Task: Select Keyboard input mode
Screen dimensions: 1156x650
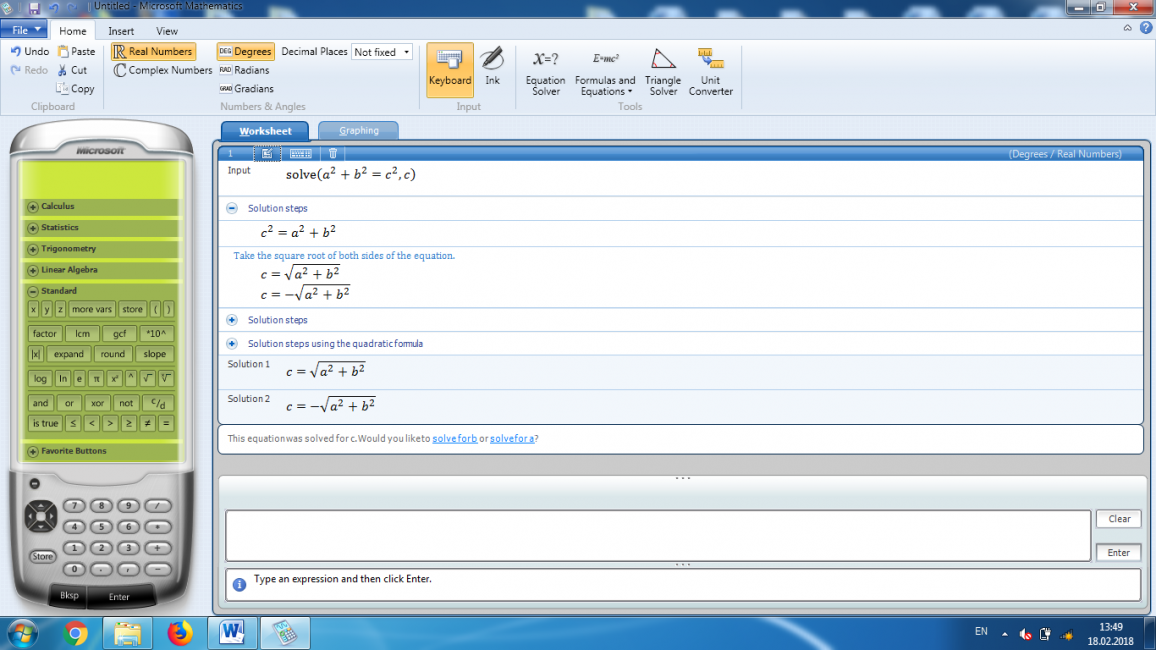Action: (449, 68)
